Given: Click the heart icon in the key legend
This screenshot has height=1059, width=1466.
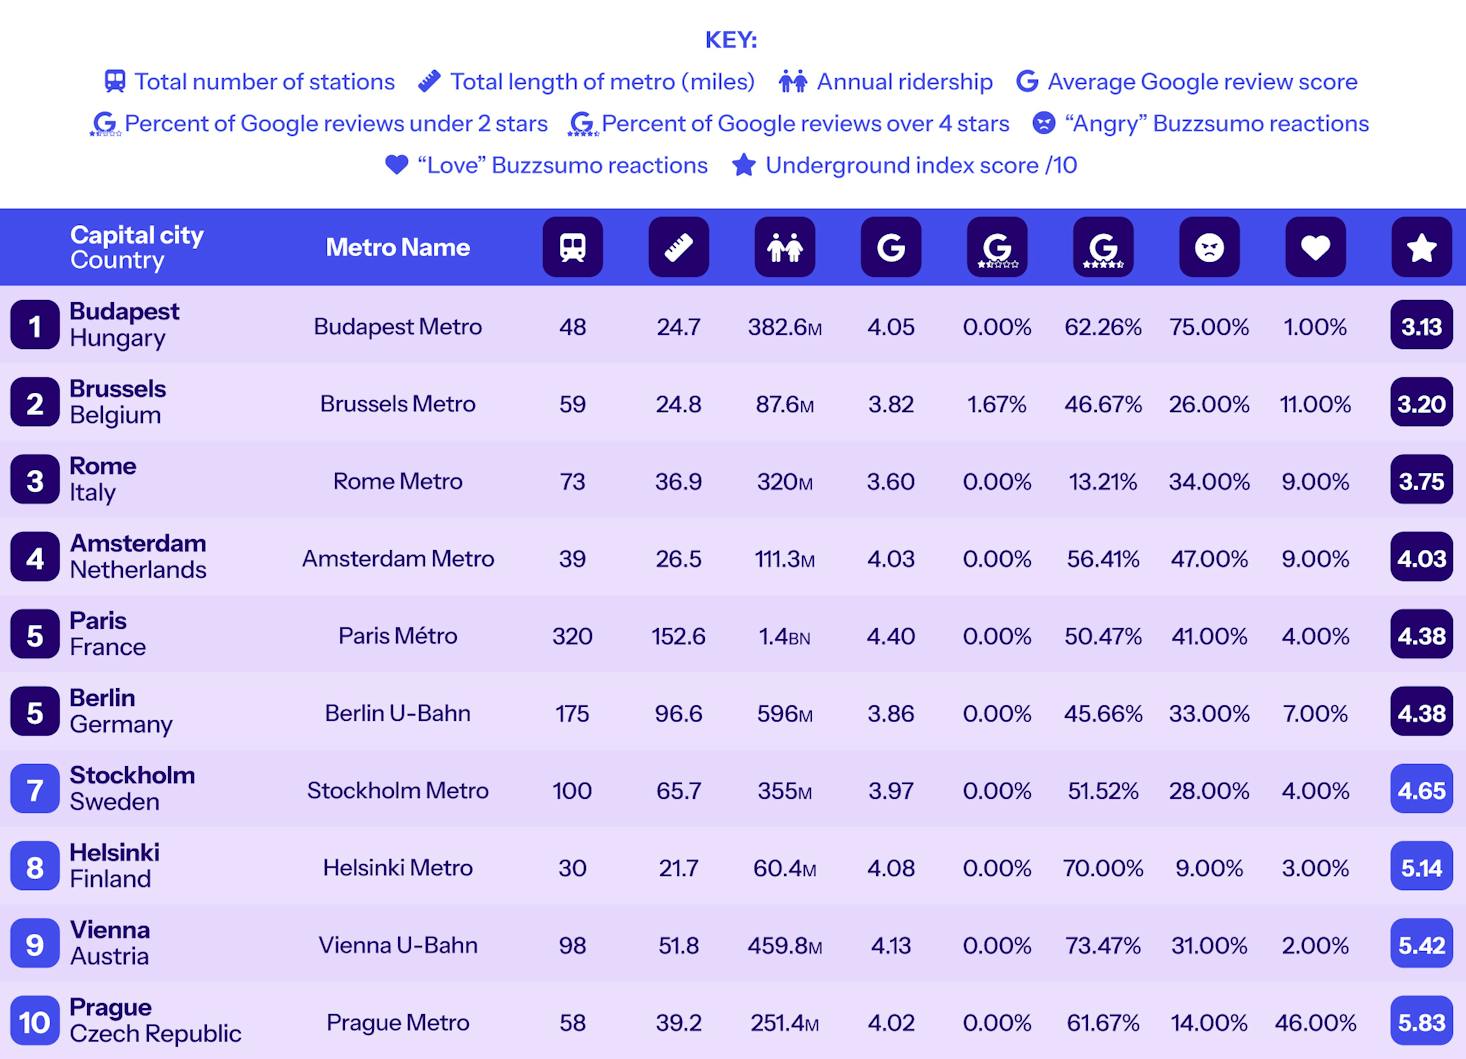Looking at the screenshot, I should click(x=397, y=165).
